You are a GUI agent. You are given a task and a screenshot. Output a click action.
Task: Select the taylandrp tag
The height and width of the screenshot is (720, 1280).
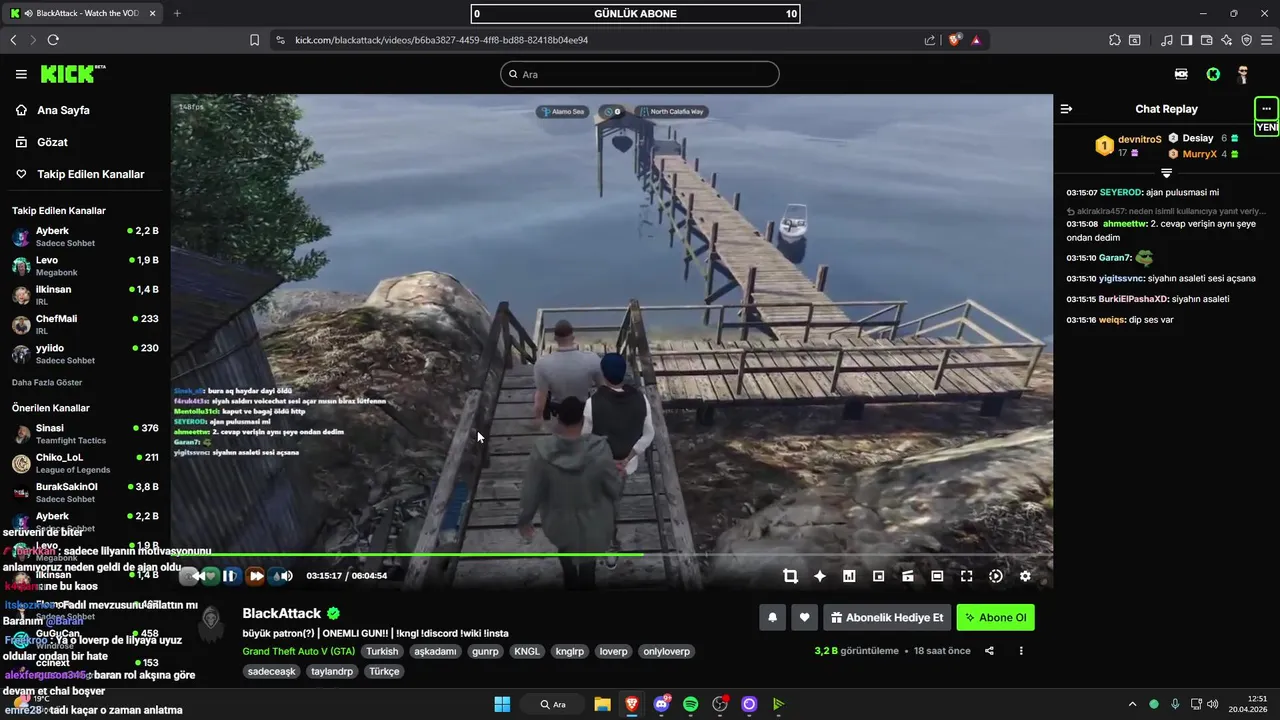point(332,671)
